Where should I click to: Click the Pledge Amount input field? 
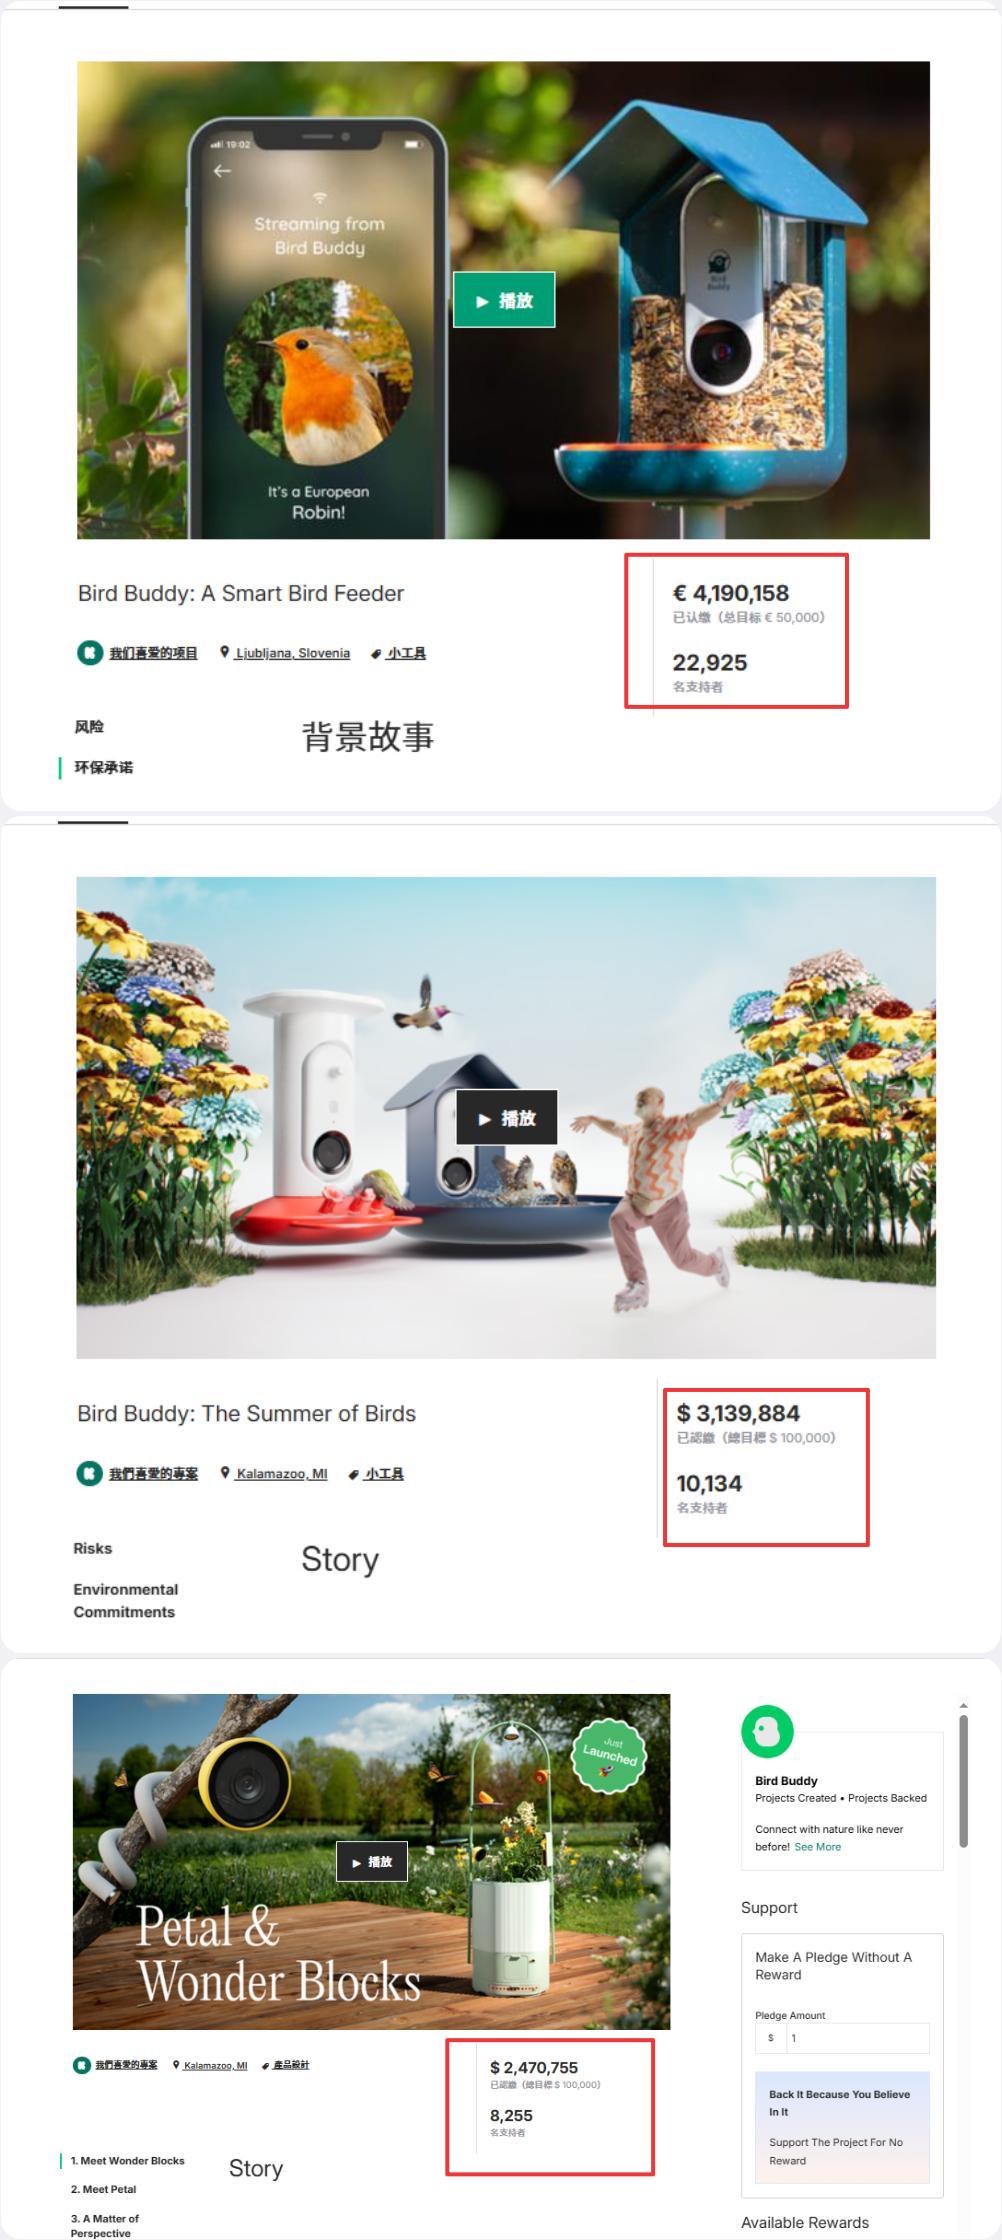coord(857,2038)
